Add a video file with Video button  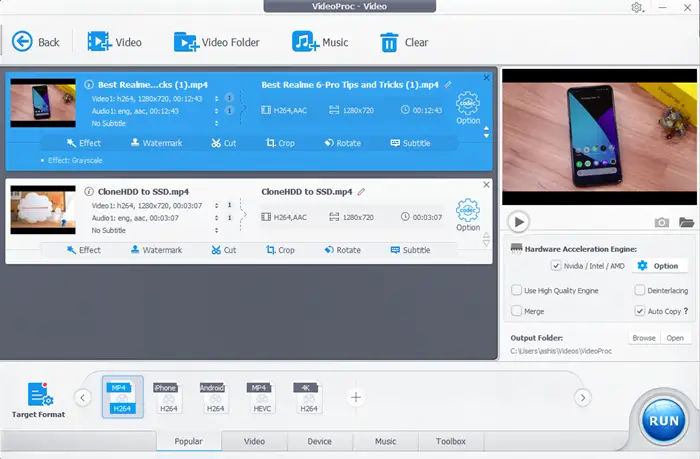tap(114, 42)
